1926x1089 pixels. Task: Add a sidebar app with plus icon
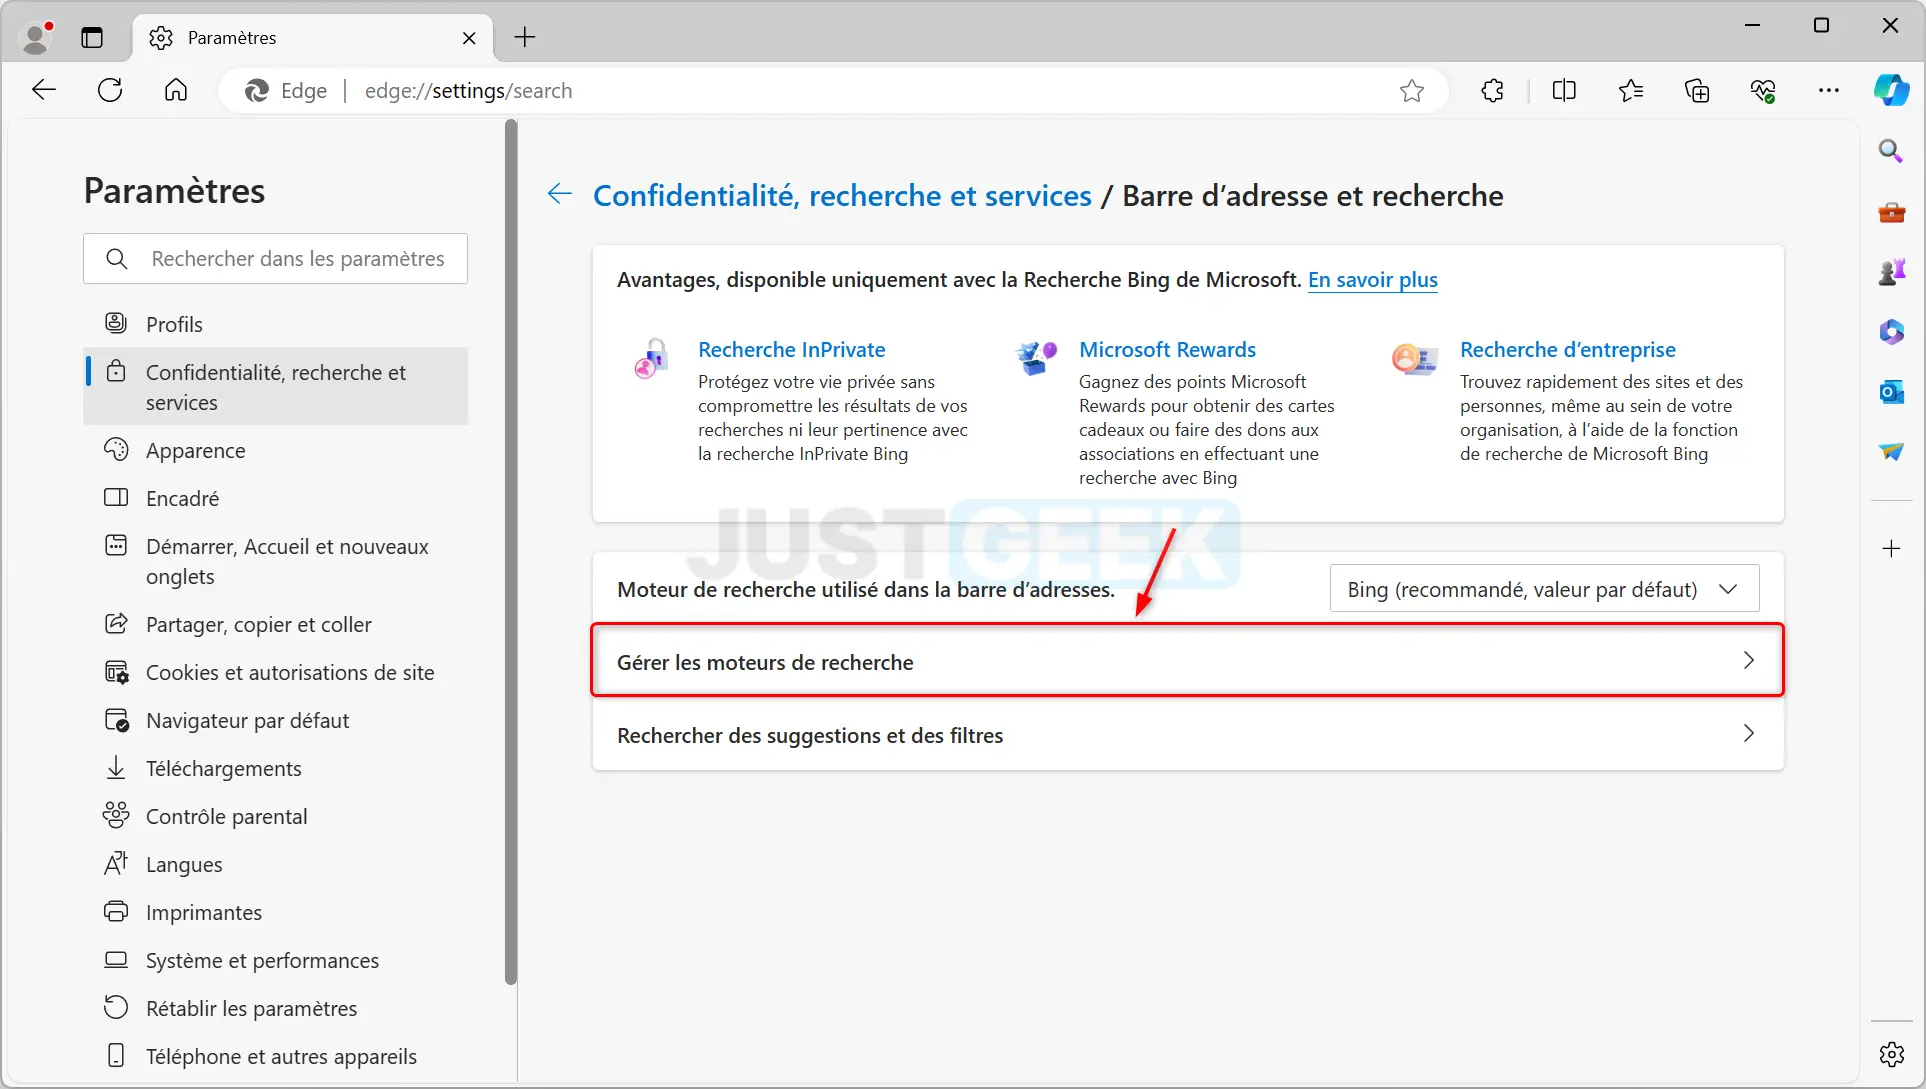point(1891,549)
